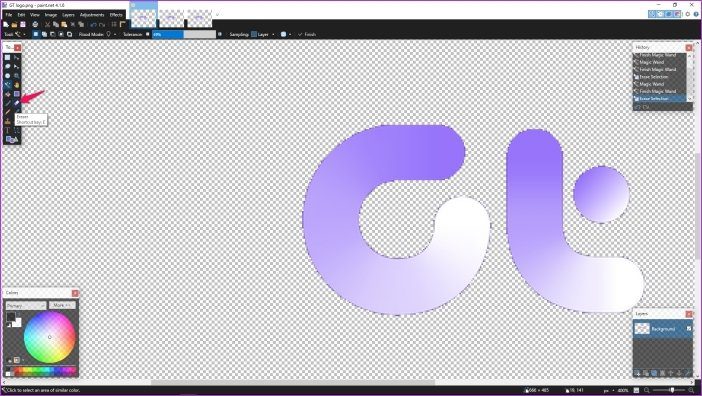Toggle the Layers window button

668,14
